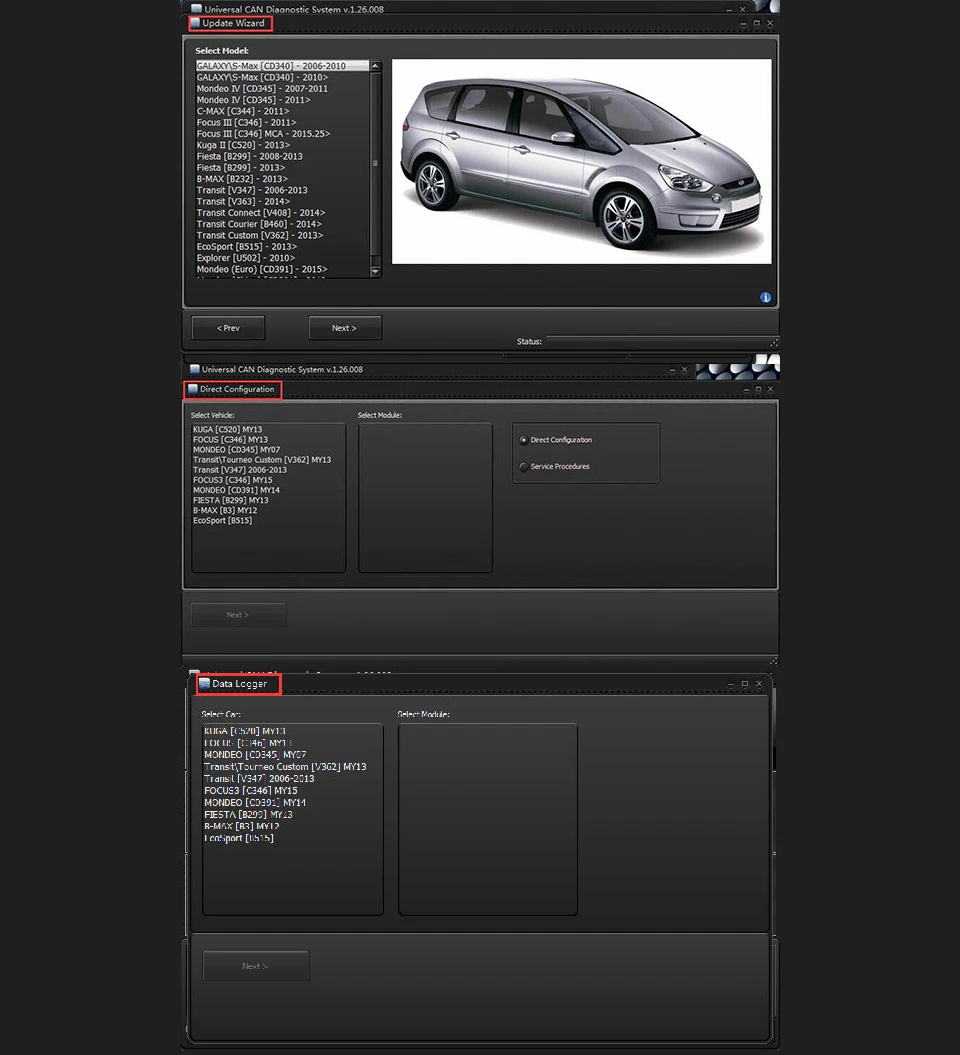960x1055 pixels.
Task: Click the Data Logger window title icon
Action: click(205, 684)
